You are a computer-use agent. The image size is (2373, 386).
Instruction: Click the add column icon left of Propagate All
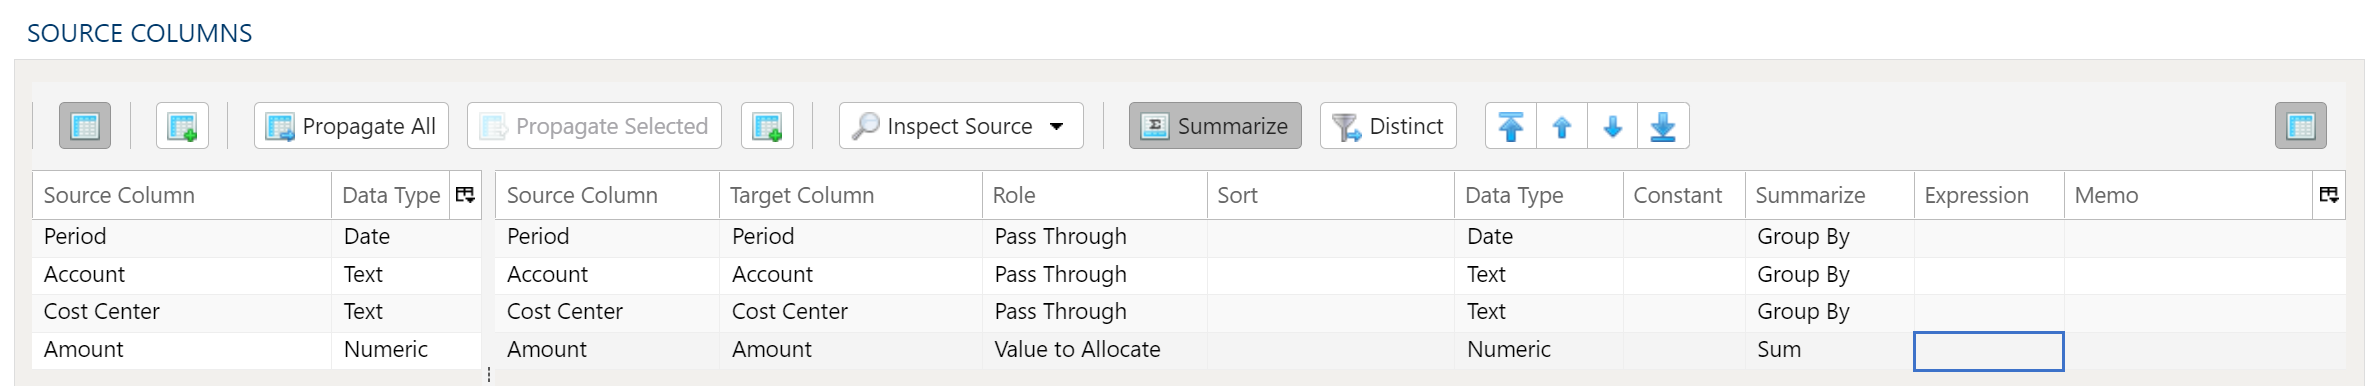182,126
